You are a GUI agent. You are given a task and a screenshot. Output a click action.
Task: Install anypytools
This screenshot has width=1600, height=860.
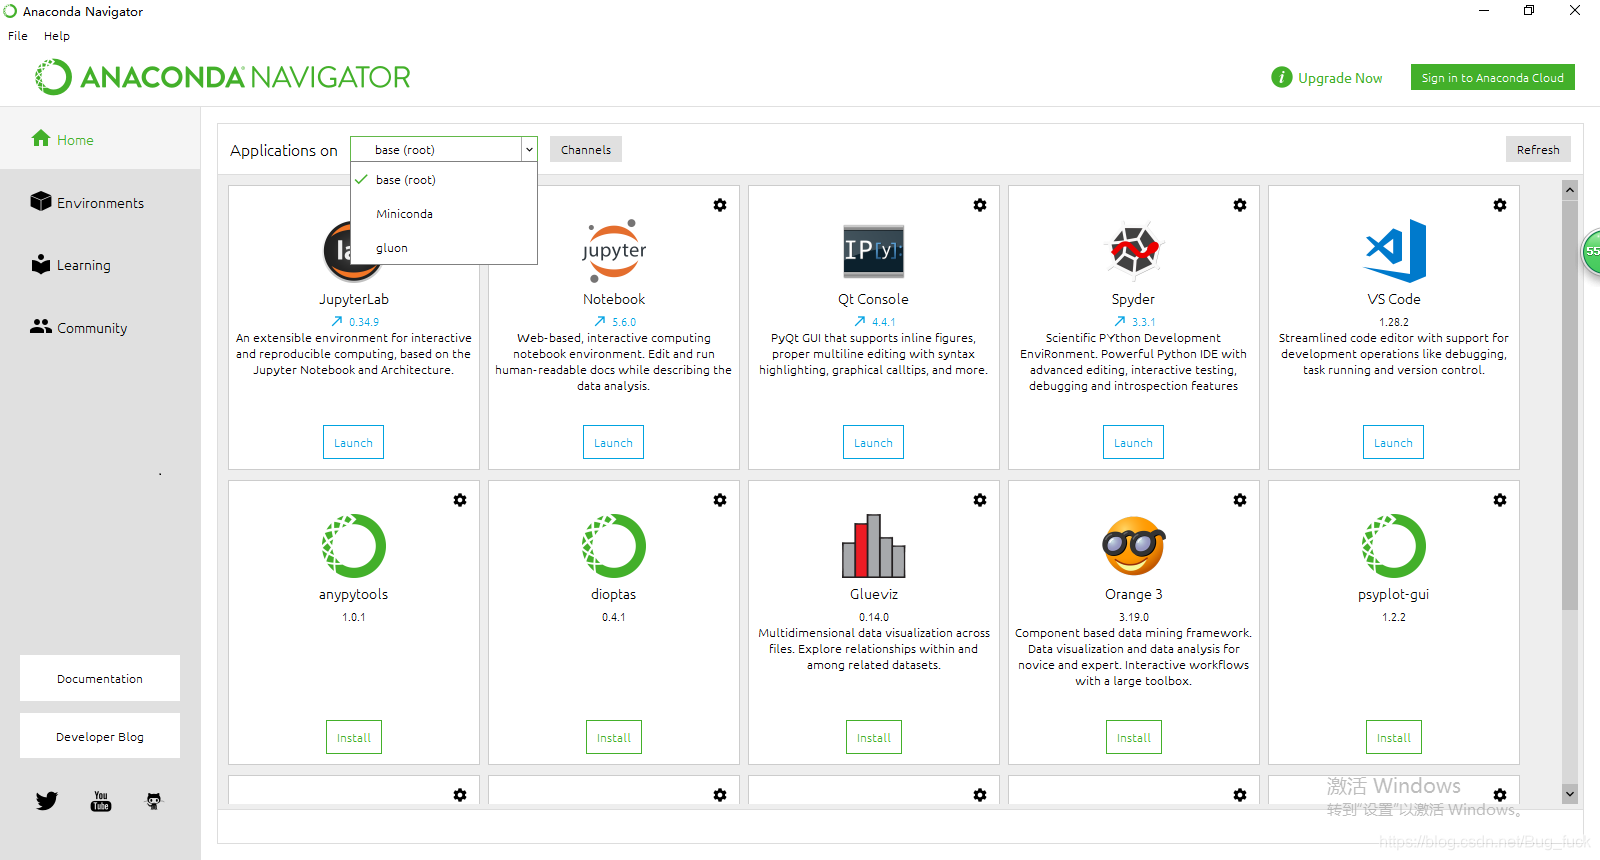[x=354, y=737]
